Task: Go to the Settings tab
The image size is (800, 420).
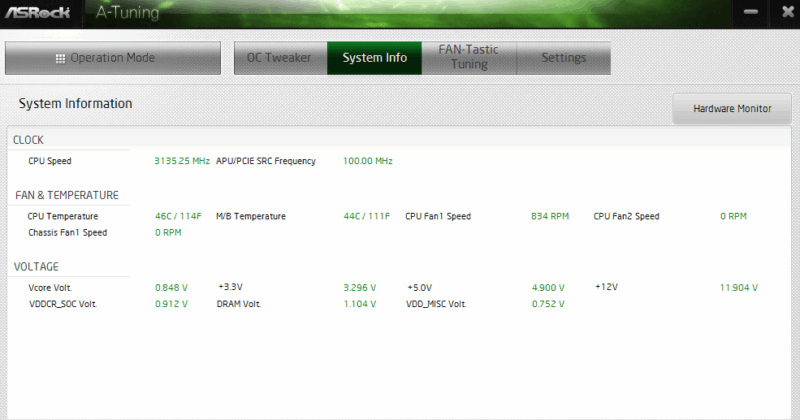Action: (563, 58)
